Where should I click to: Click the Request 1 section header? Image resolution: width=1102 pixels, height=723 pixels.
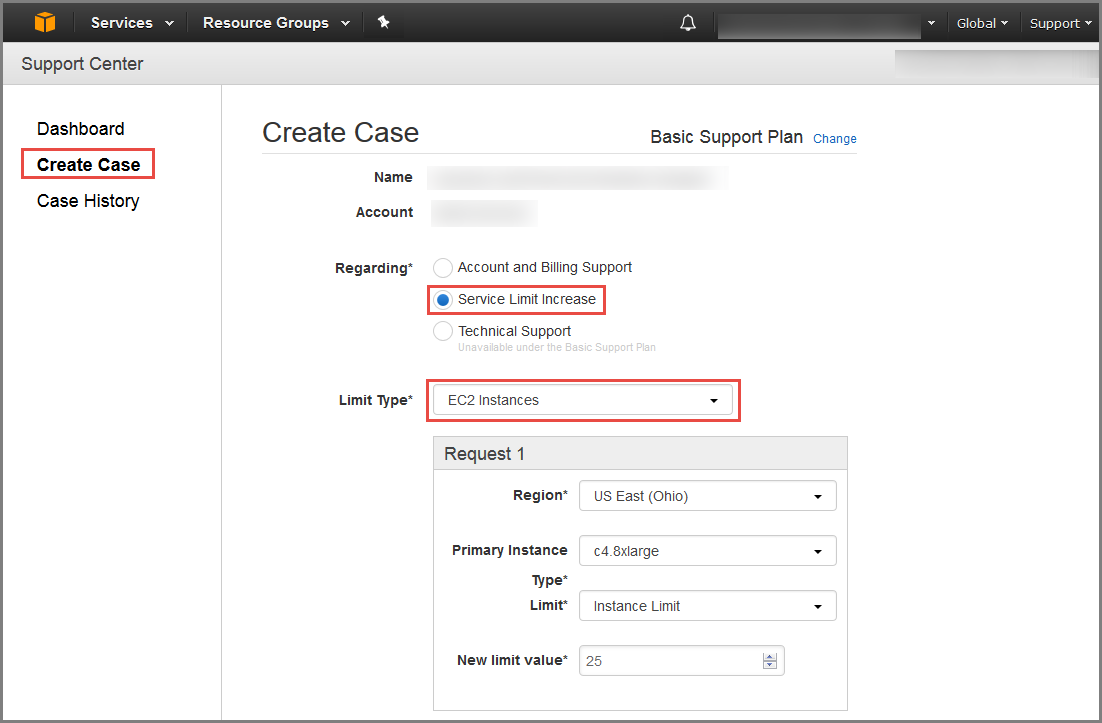click(x=640, y=454)
